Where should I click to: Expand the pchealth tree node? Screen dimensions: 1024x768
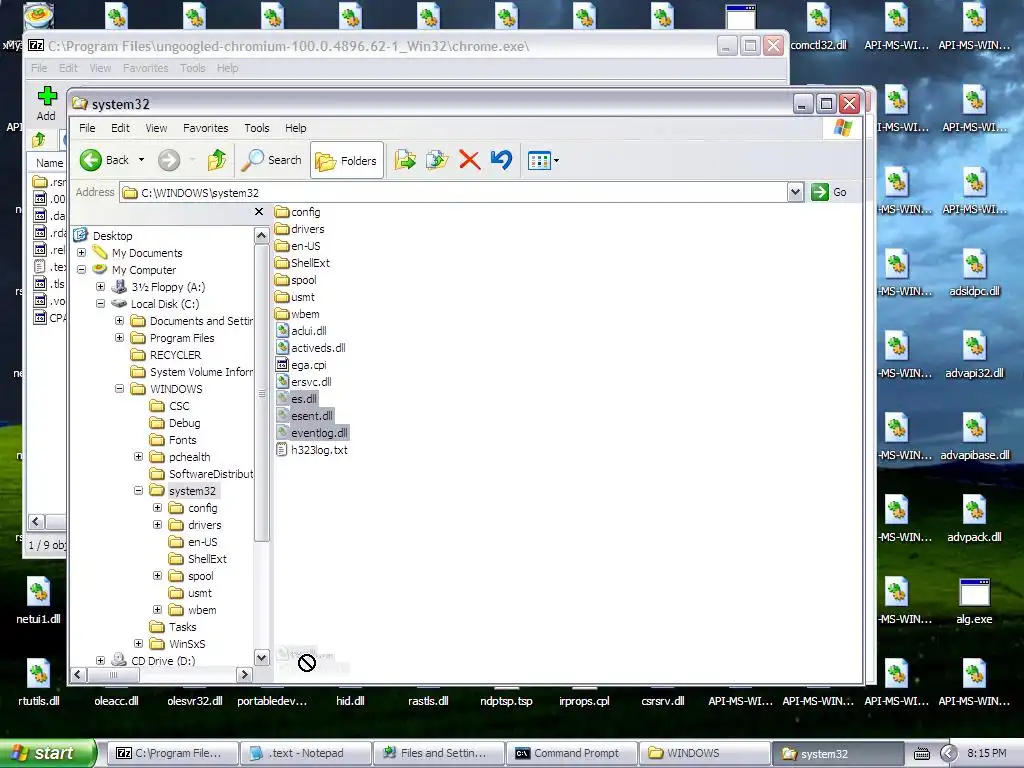(x=138, y=456)
